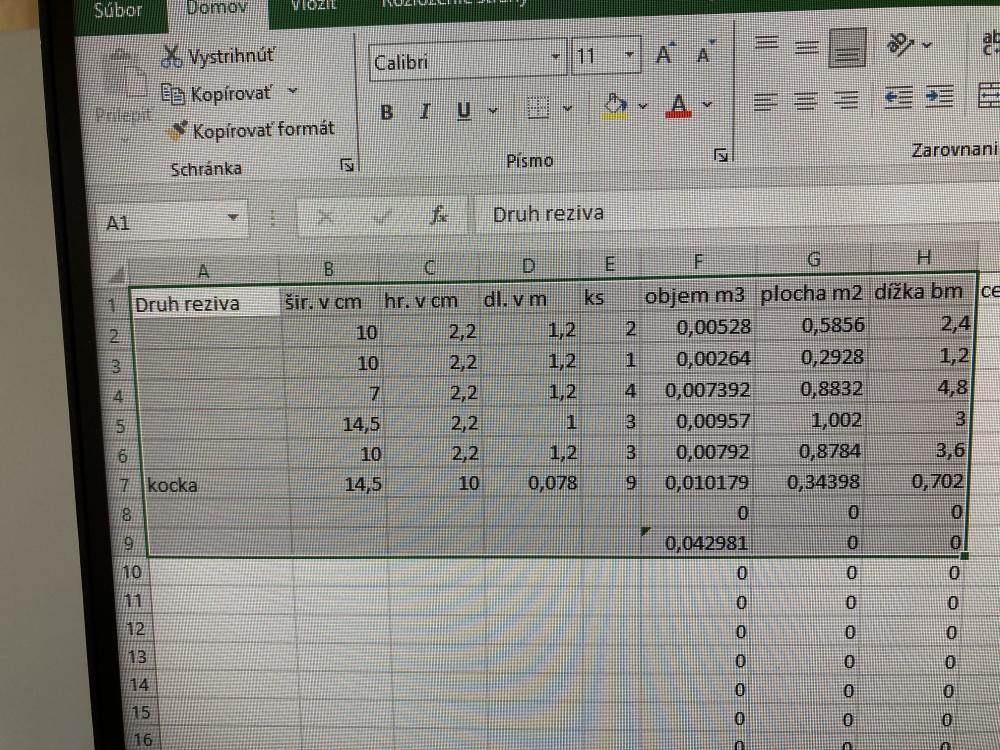Increase font size with larger A icon
Screen dimensions: 1000x750
click(665, 56)
